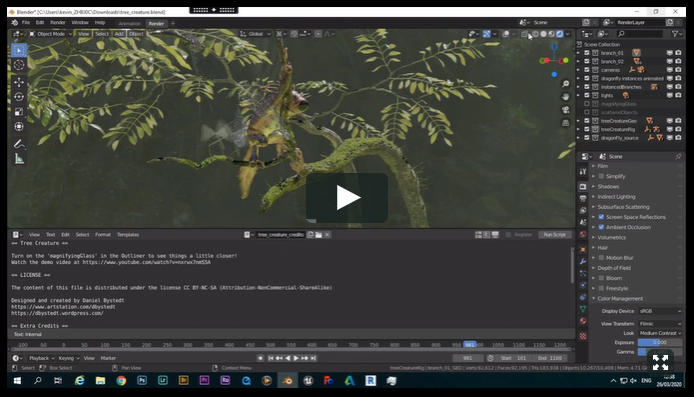The width and height of the screenshot is (694, 397).
Task: Click the viewport zoom magnifier icon
Action: click(565, 84)
